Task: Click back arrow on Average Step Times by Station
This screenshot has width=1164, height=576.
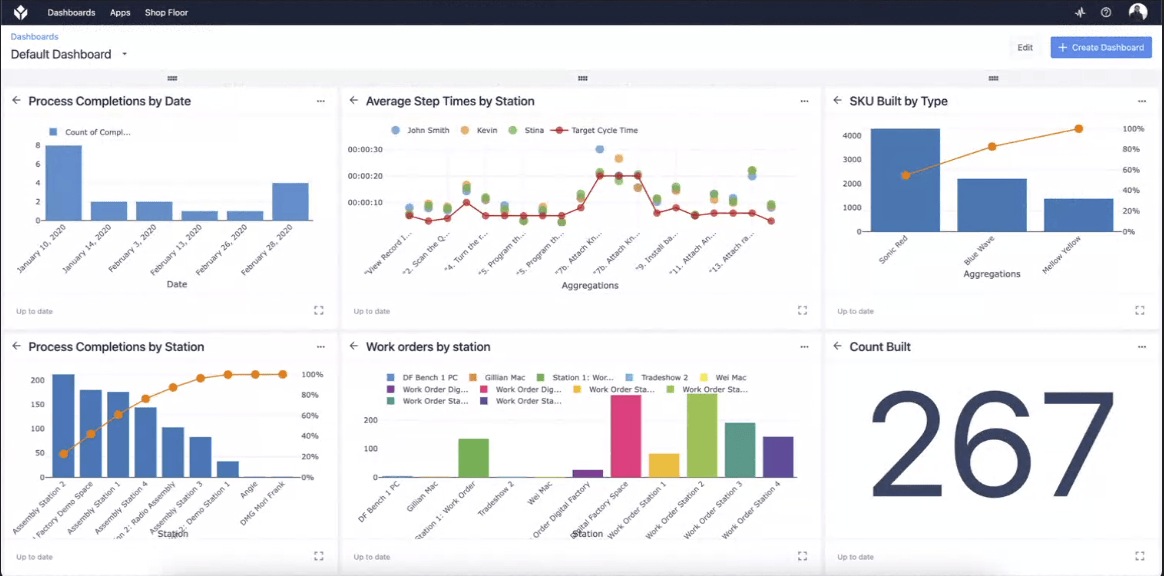Action: (x=353, y=101)
